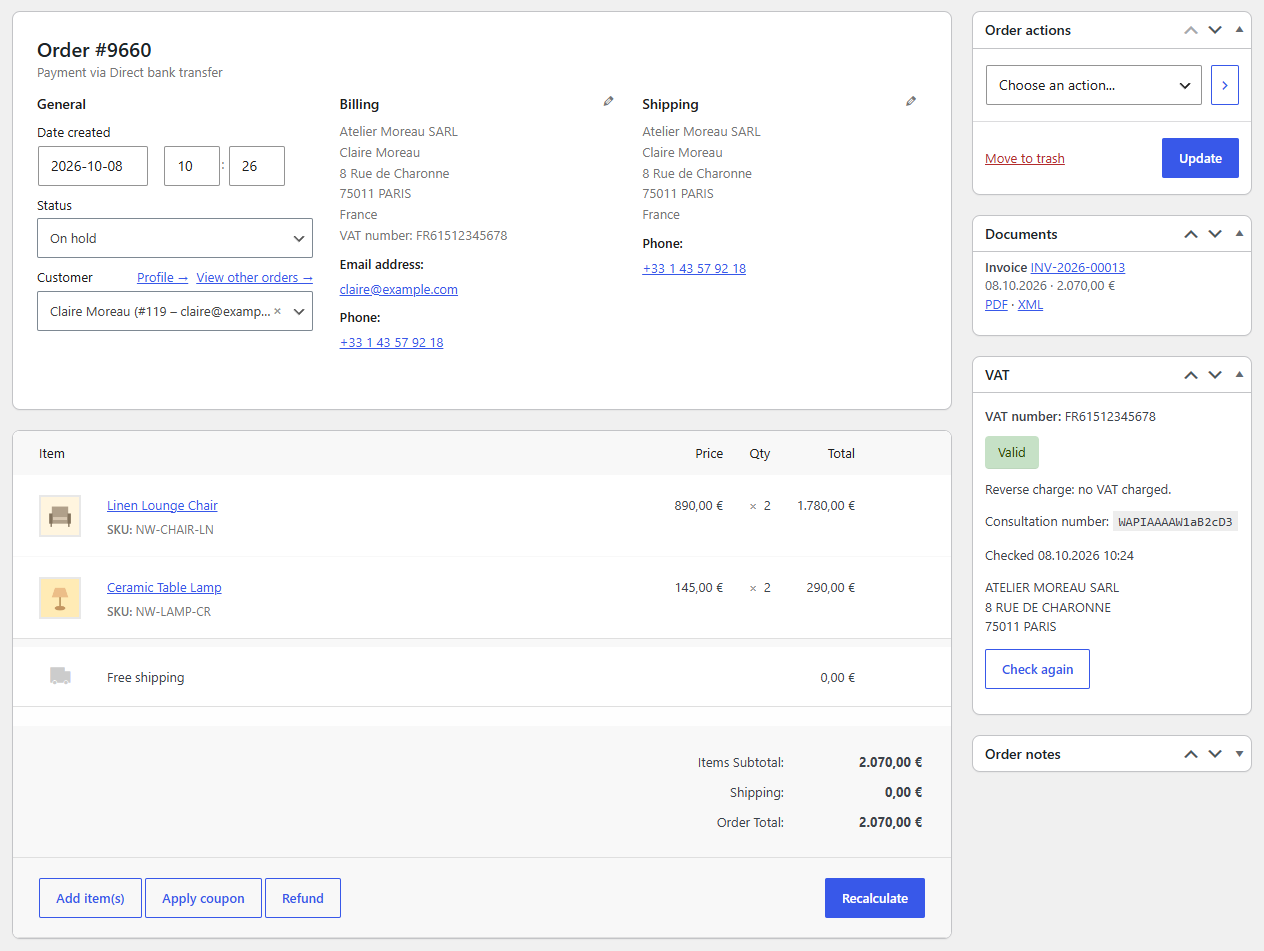Collapse the Documents panel
Image resolution: width=1264 pixels, height=951 pixels.
tap(1239, 234)
